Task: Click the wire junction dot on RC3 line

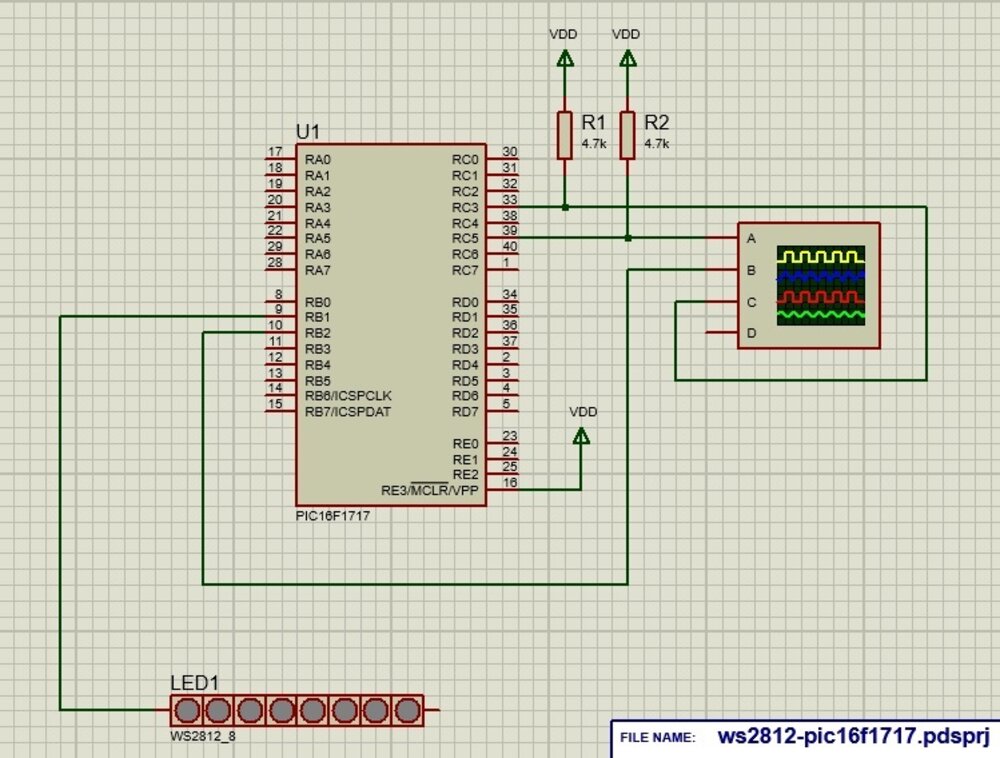Action: [565, 207]
